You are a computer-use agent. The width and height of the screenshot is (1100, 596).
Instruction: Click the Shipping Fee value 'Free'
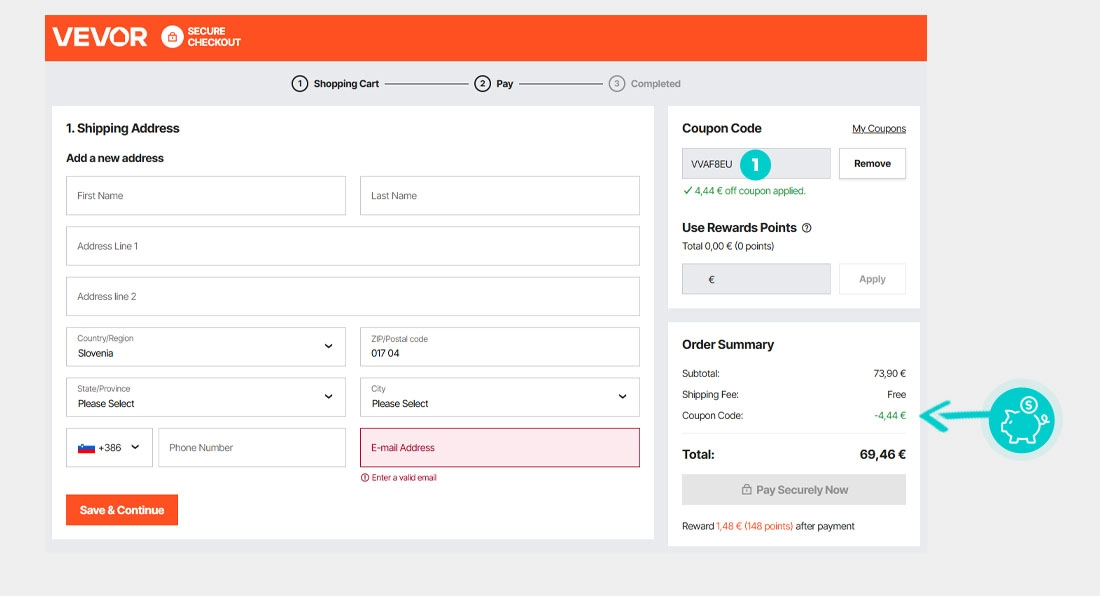[897, 395]
